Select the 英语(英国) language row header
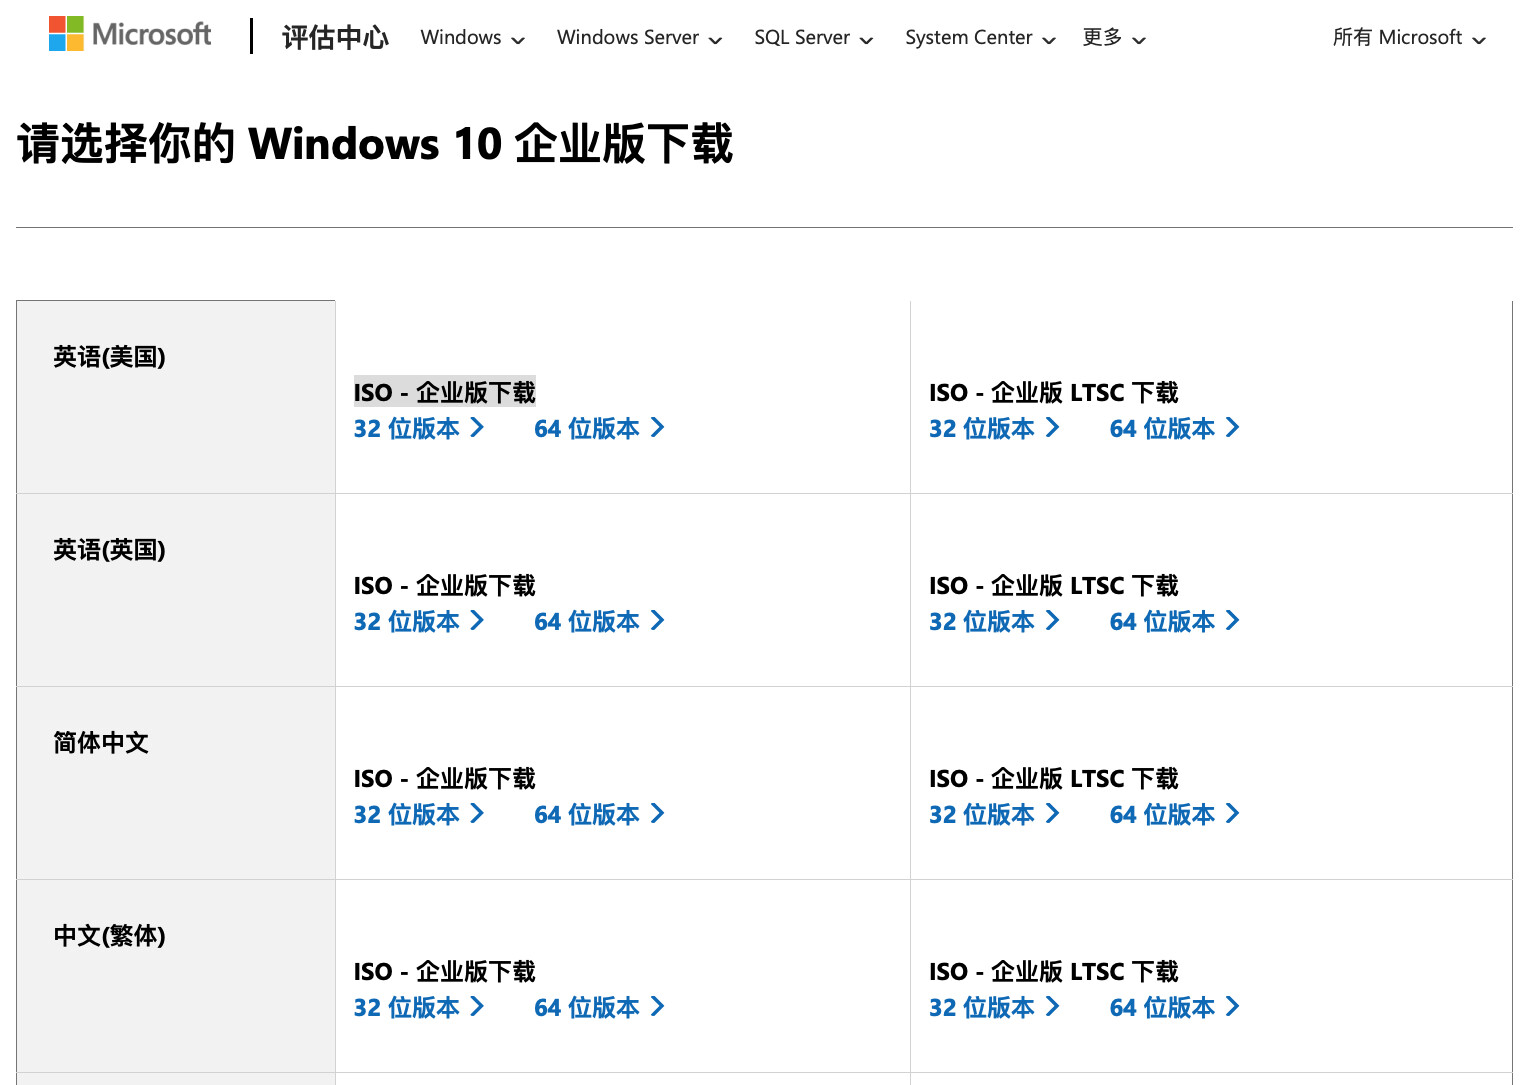Image resolution: width=1522 pixels, height=1085 pixels. (x=176, y=590)
